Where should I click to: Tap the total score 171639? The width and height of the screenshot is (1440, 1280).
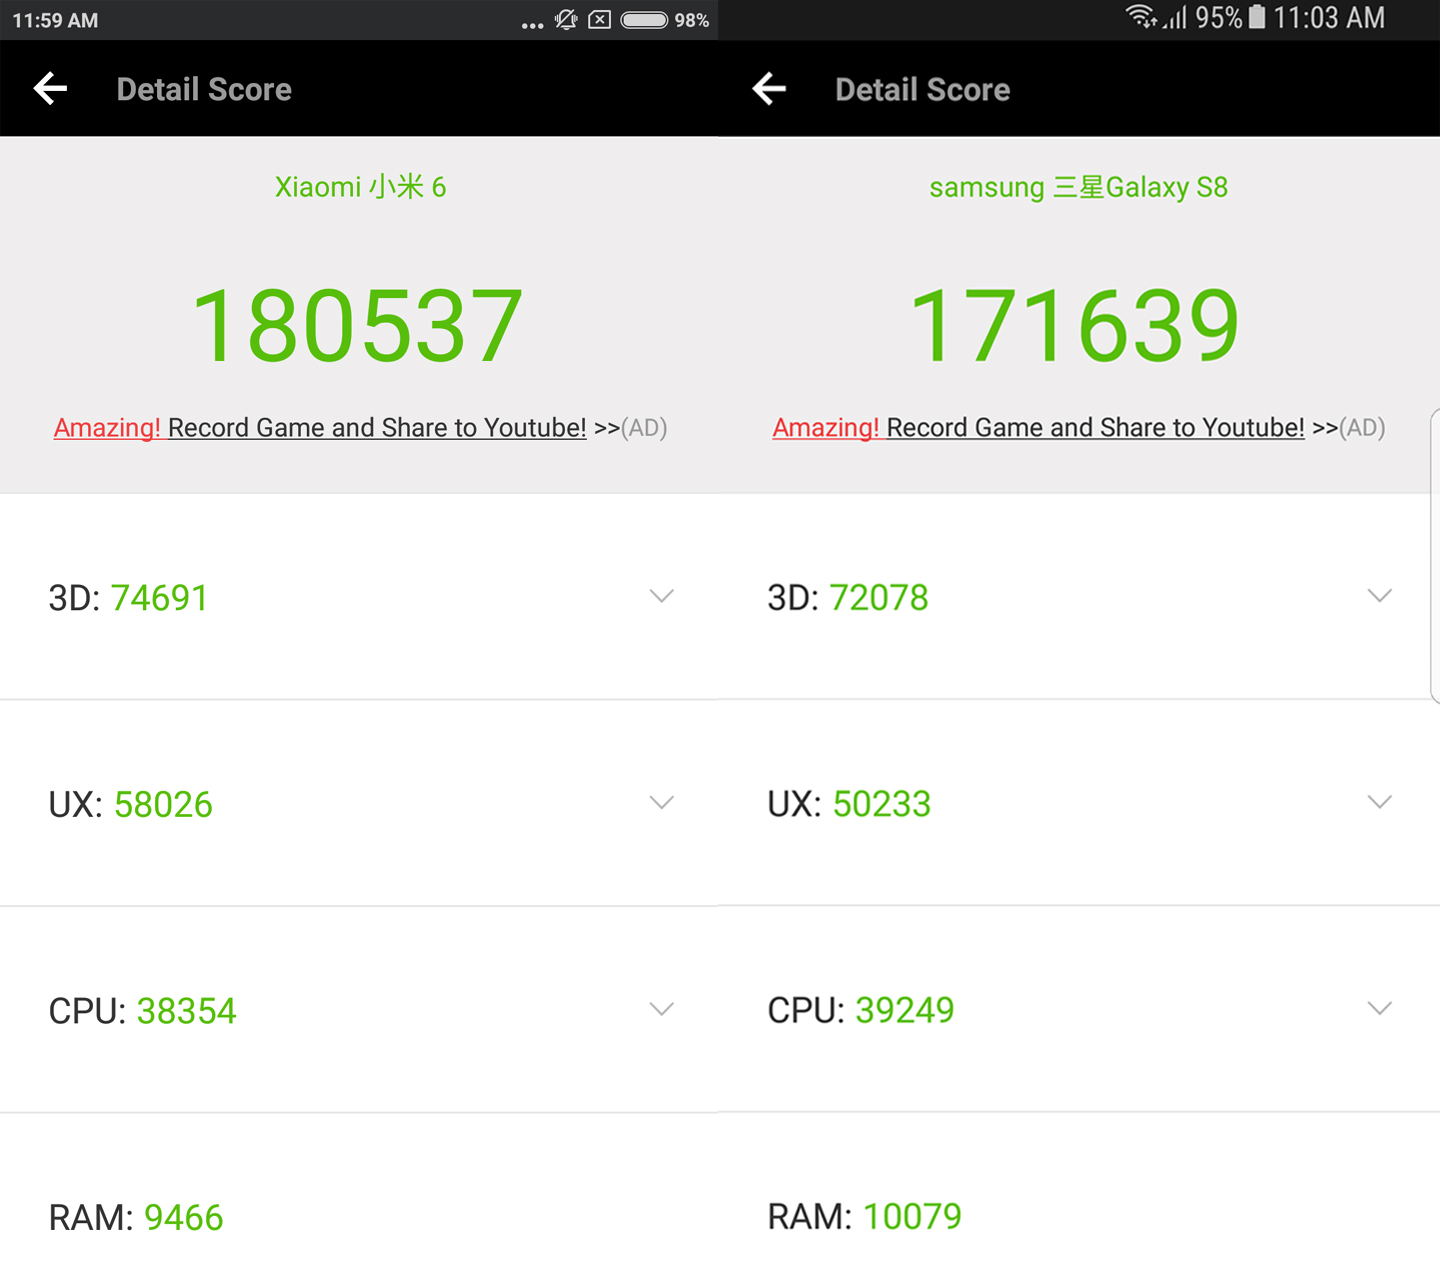tap(1074, 326)
